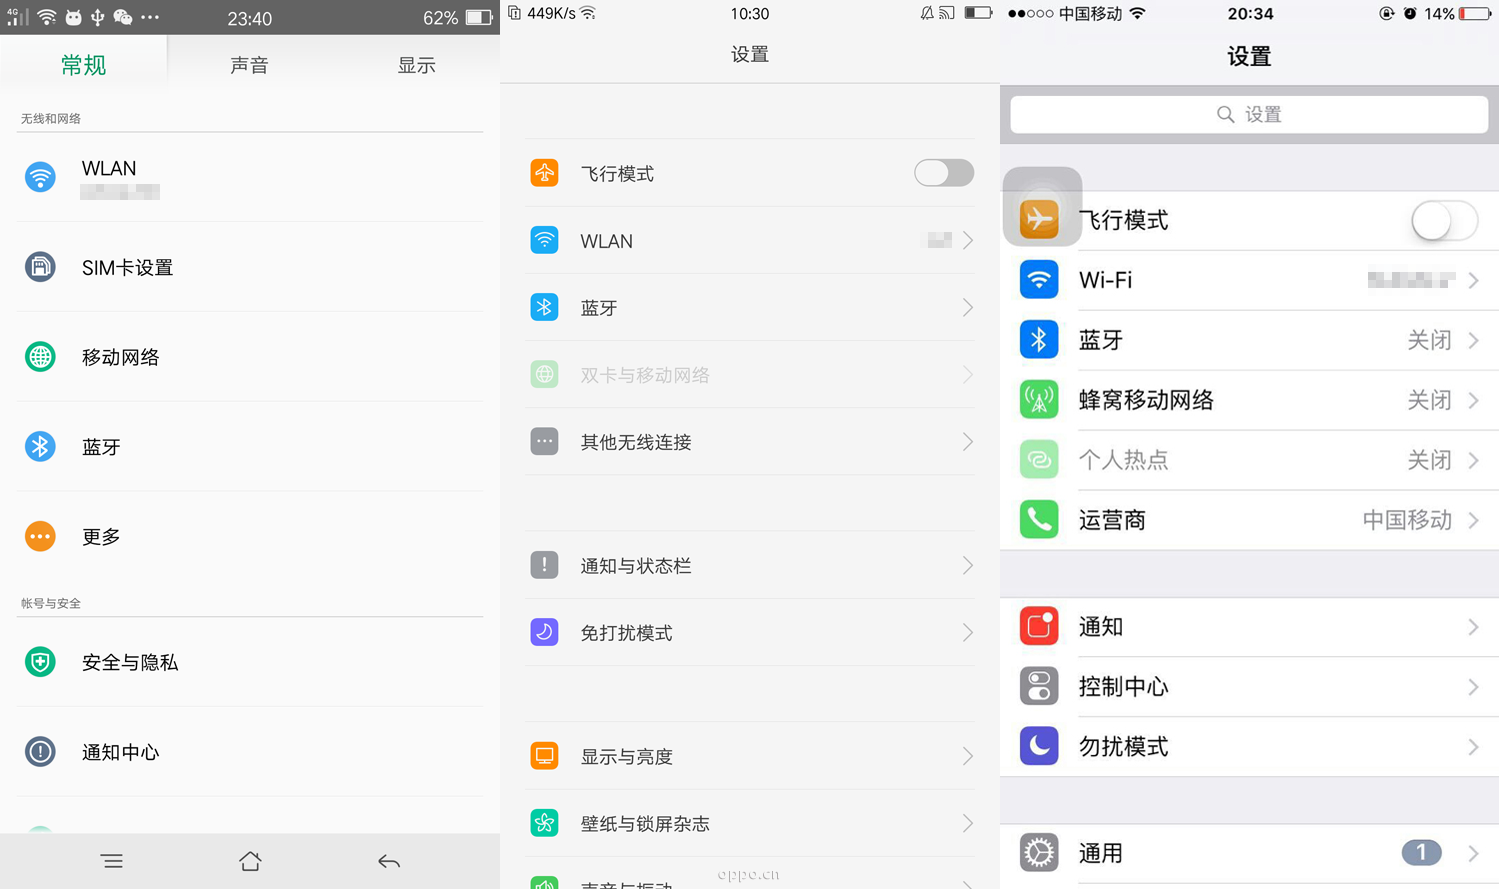The height and width of the screenshot is (889, 1500).
Task: Tap the Wi-Fi icon in right phone
Action: pos(1039,280)
